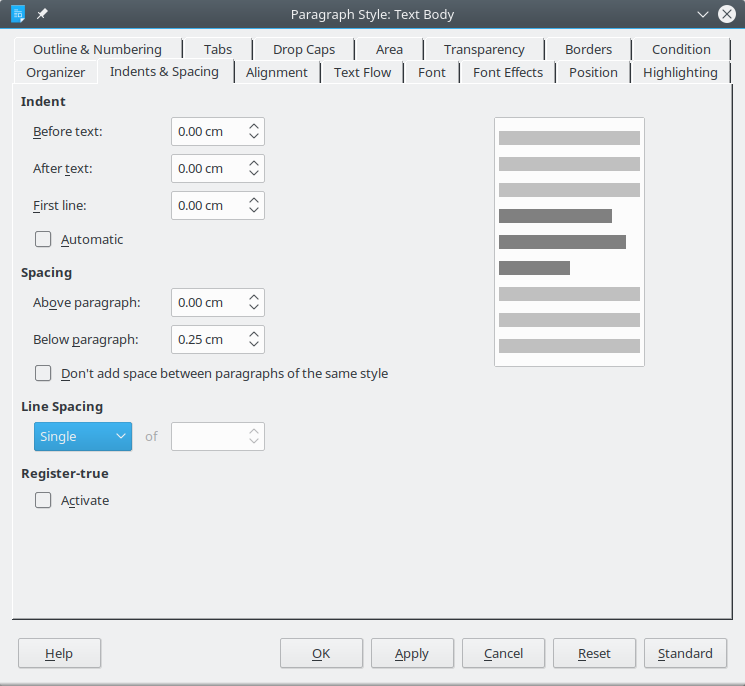The height and width of the screenshot is (686, 745).
Task: Increase First line indent value
Action: tap(254, 200)
